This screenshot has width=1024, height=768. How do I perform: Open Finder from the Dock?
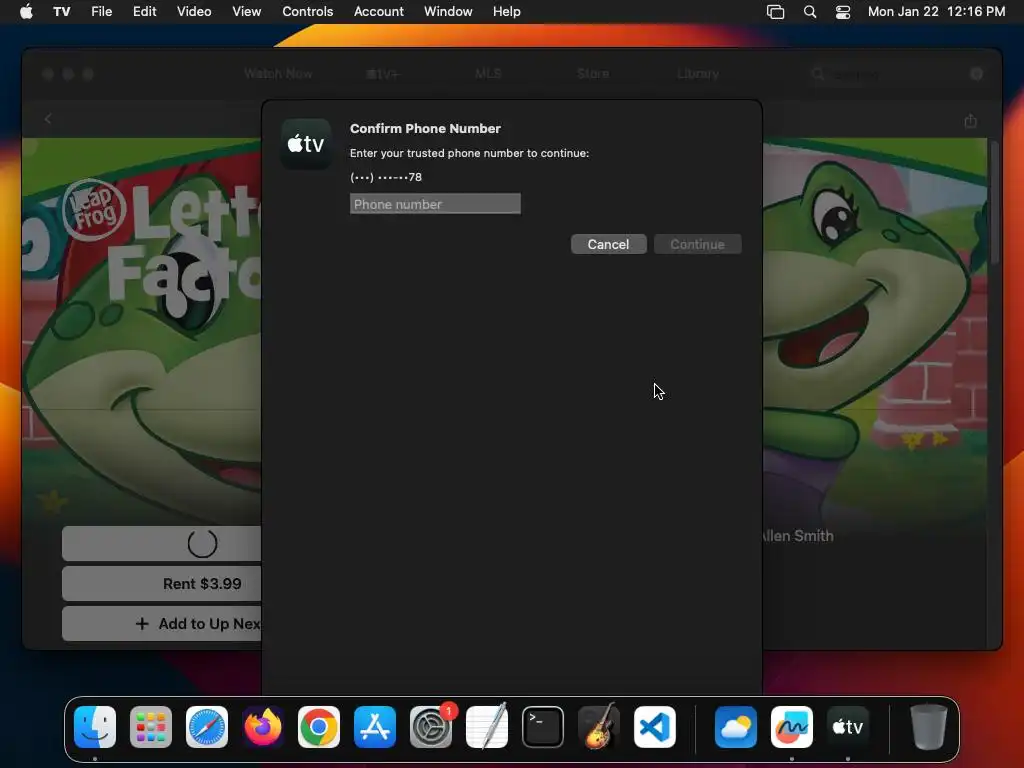pyautogui.click(x=95, y=727)
